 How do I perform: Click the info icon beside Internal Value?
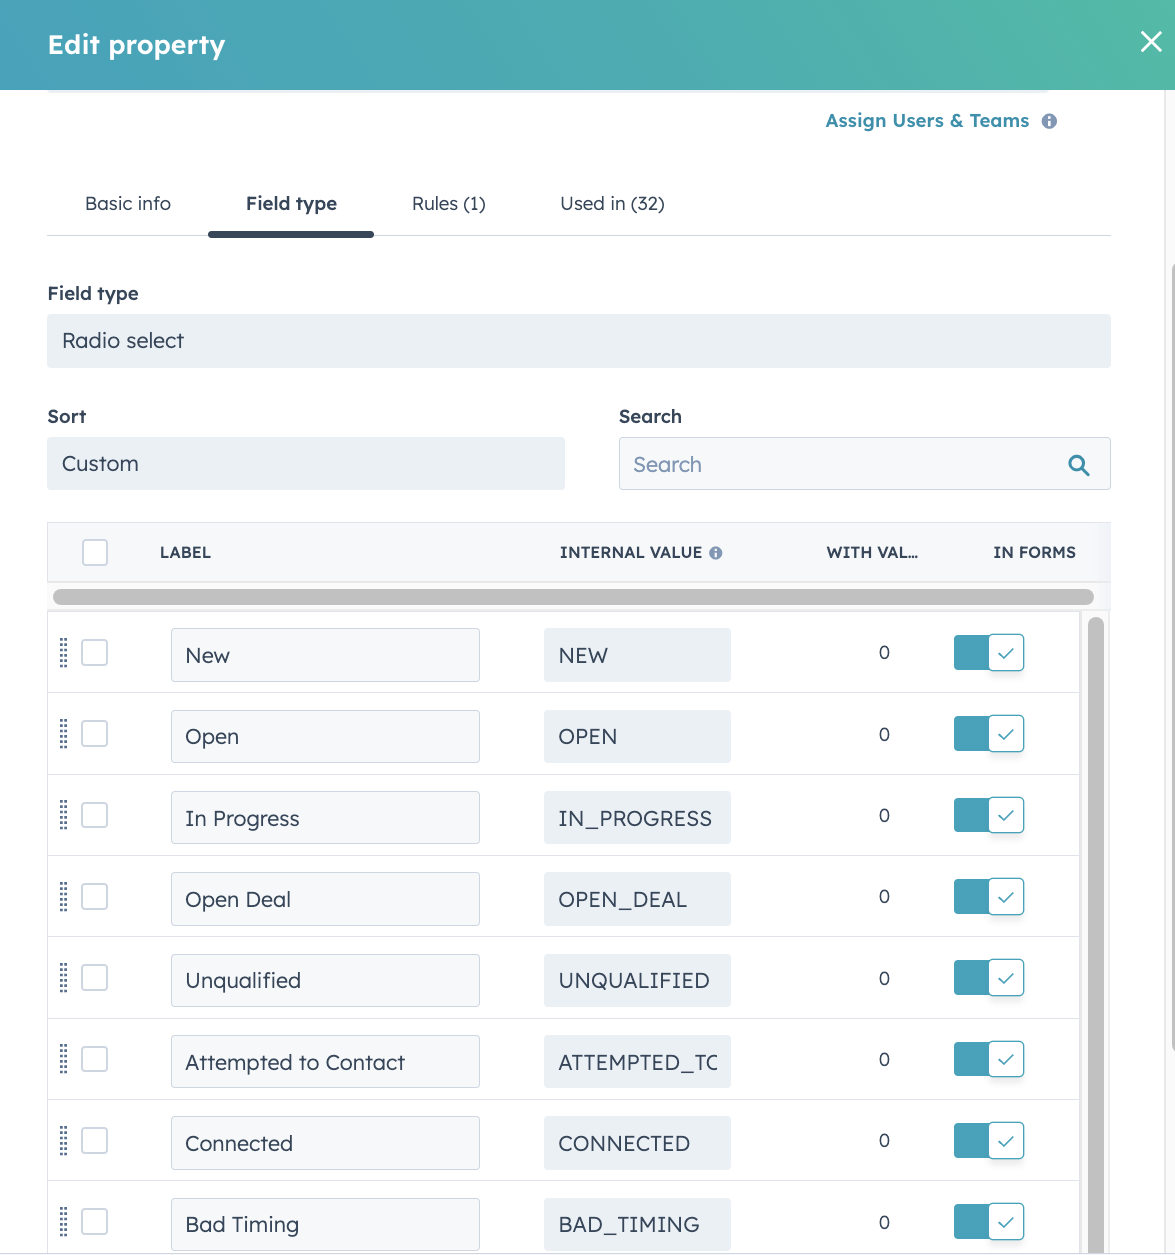click(716, 553)
